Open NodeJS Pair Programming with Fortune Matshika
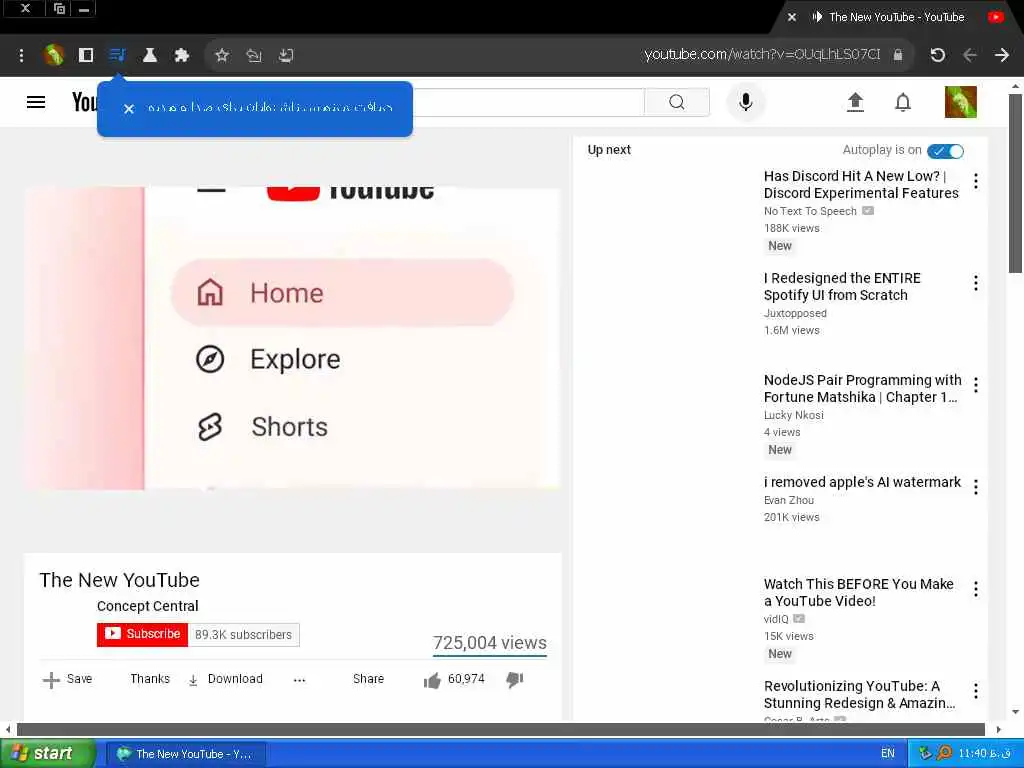1024x768 pixels. point(863,389)
